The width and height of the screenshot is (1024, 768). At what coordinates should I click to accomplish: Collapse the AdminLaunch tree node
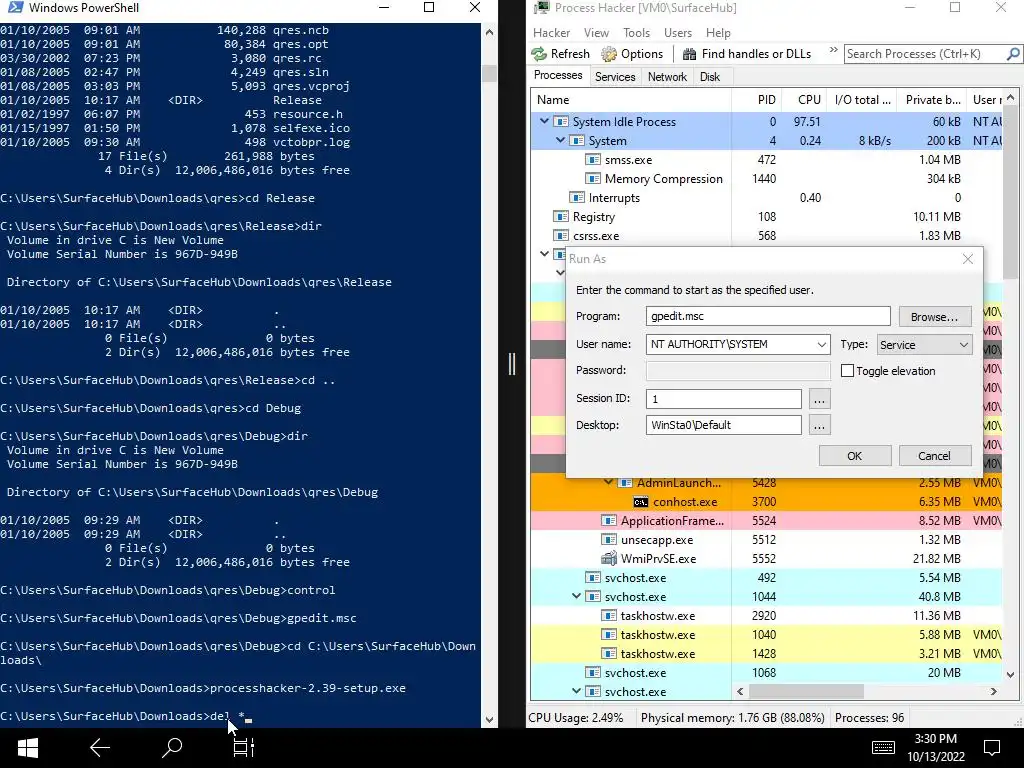[609, 483]
